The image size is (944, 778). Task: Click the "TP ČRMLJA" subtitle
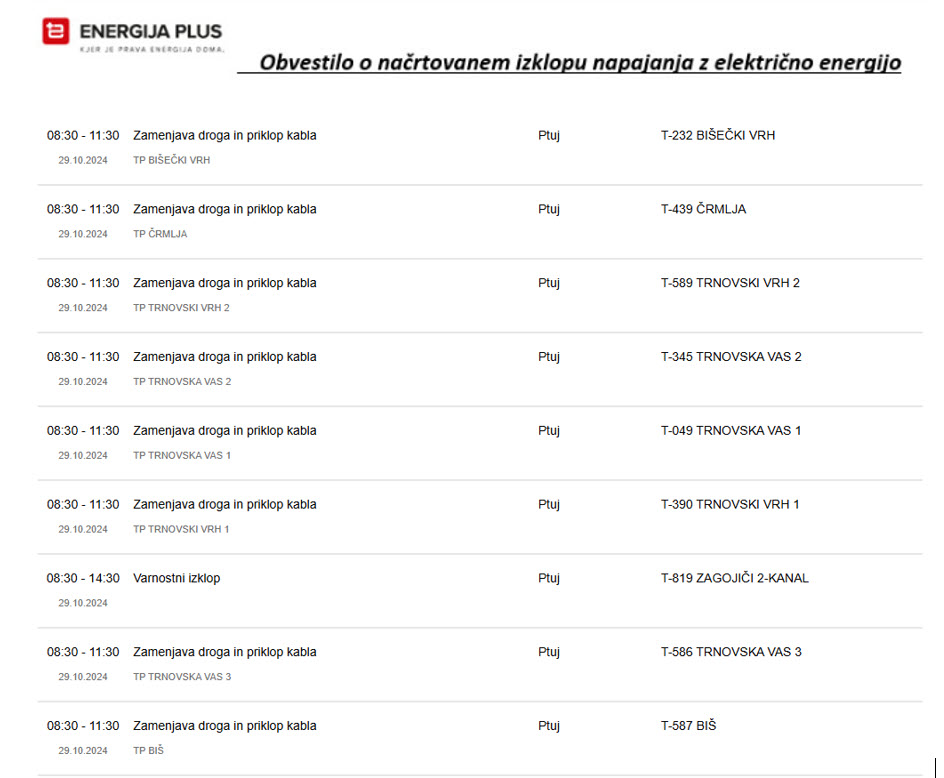click(160, 234)
